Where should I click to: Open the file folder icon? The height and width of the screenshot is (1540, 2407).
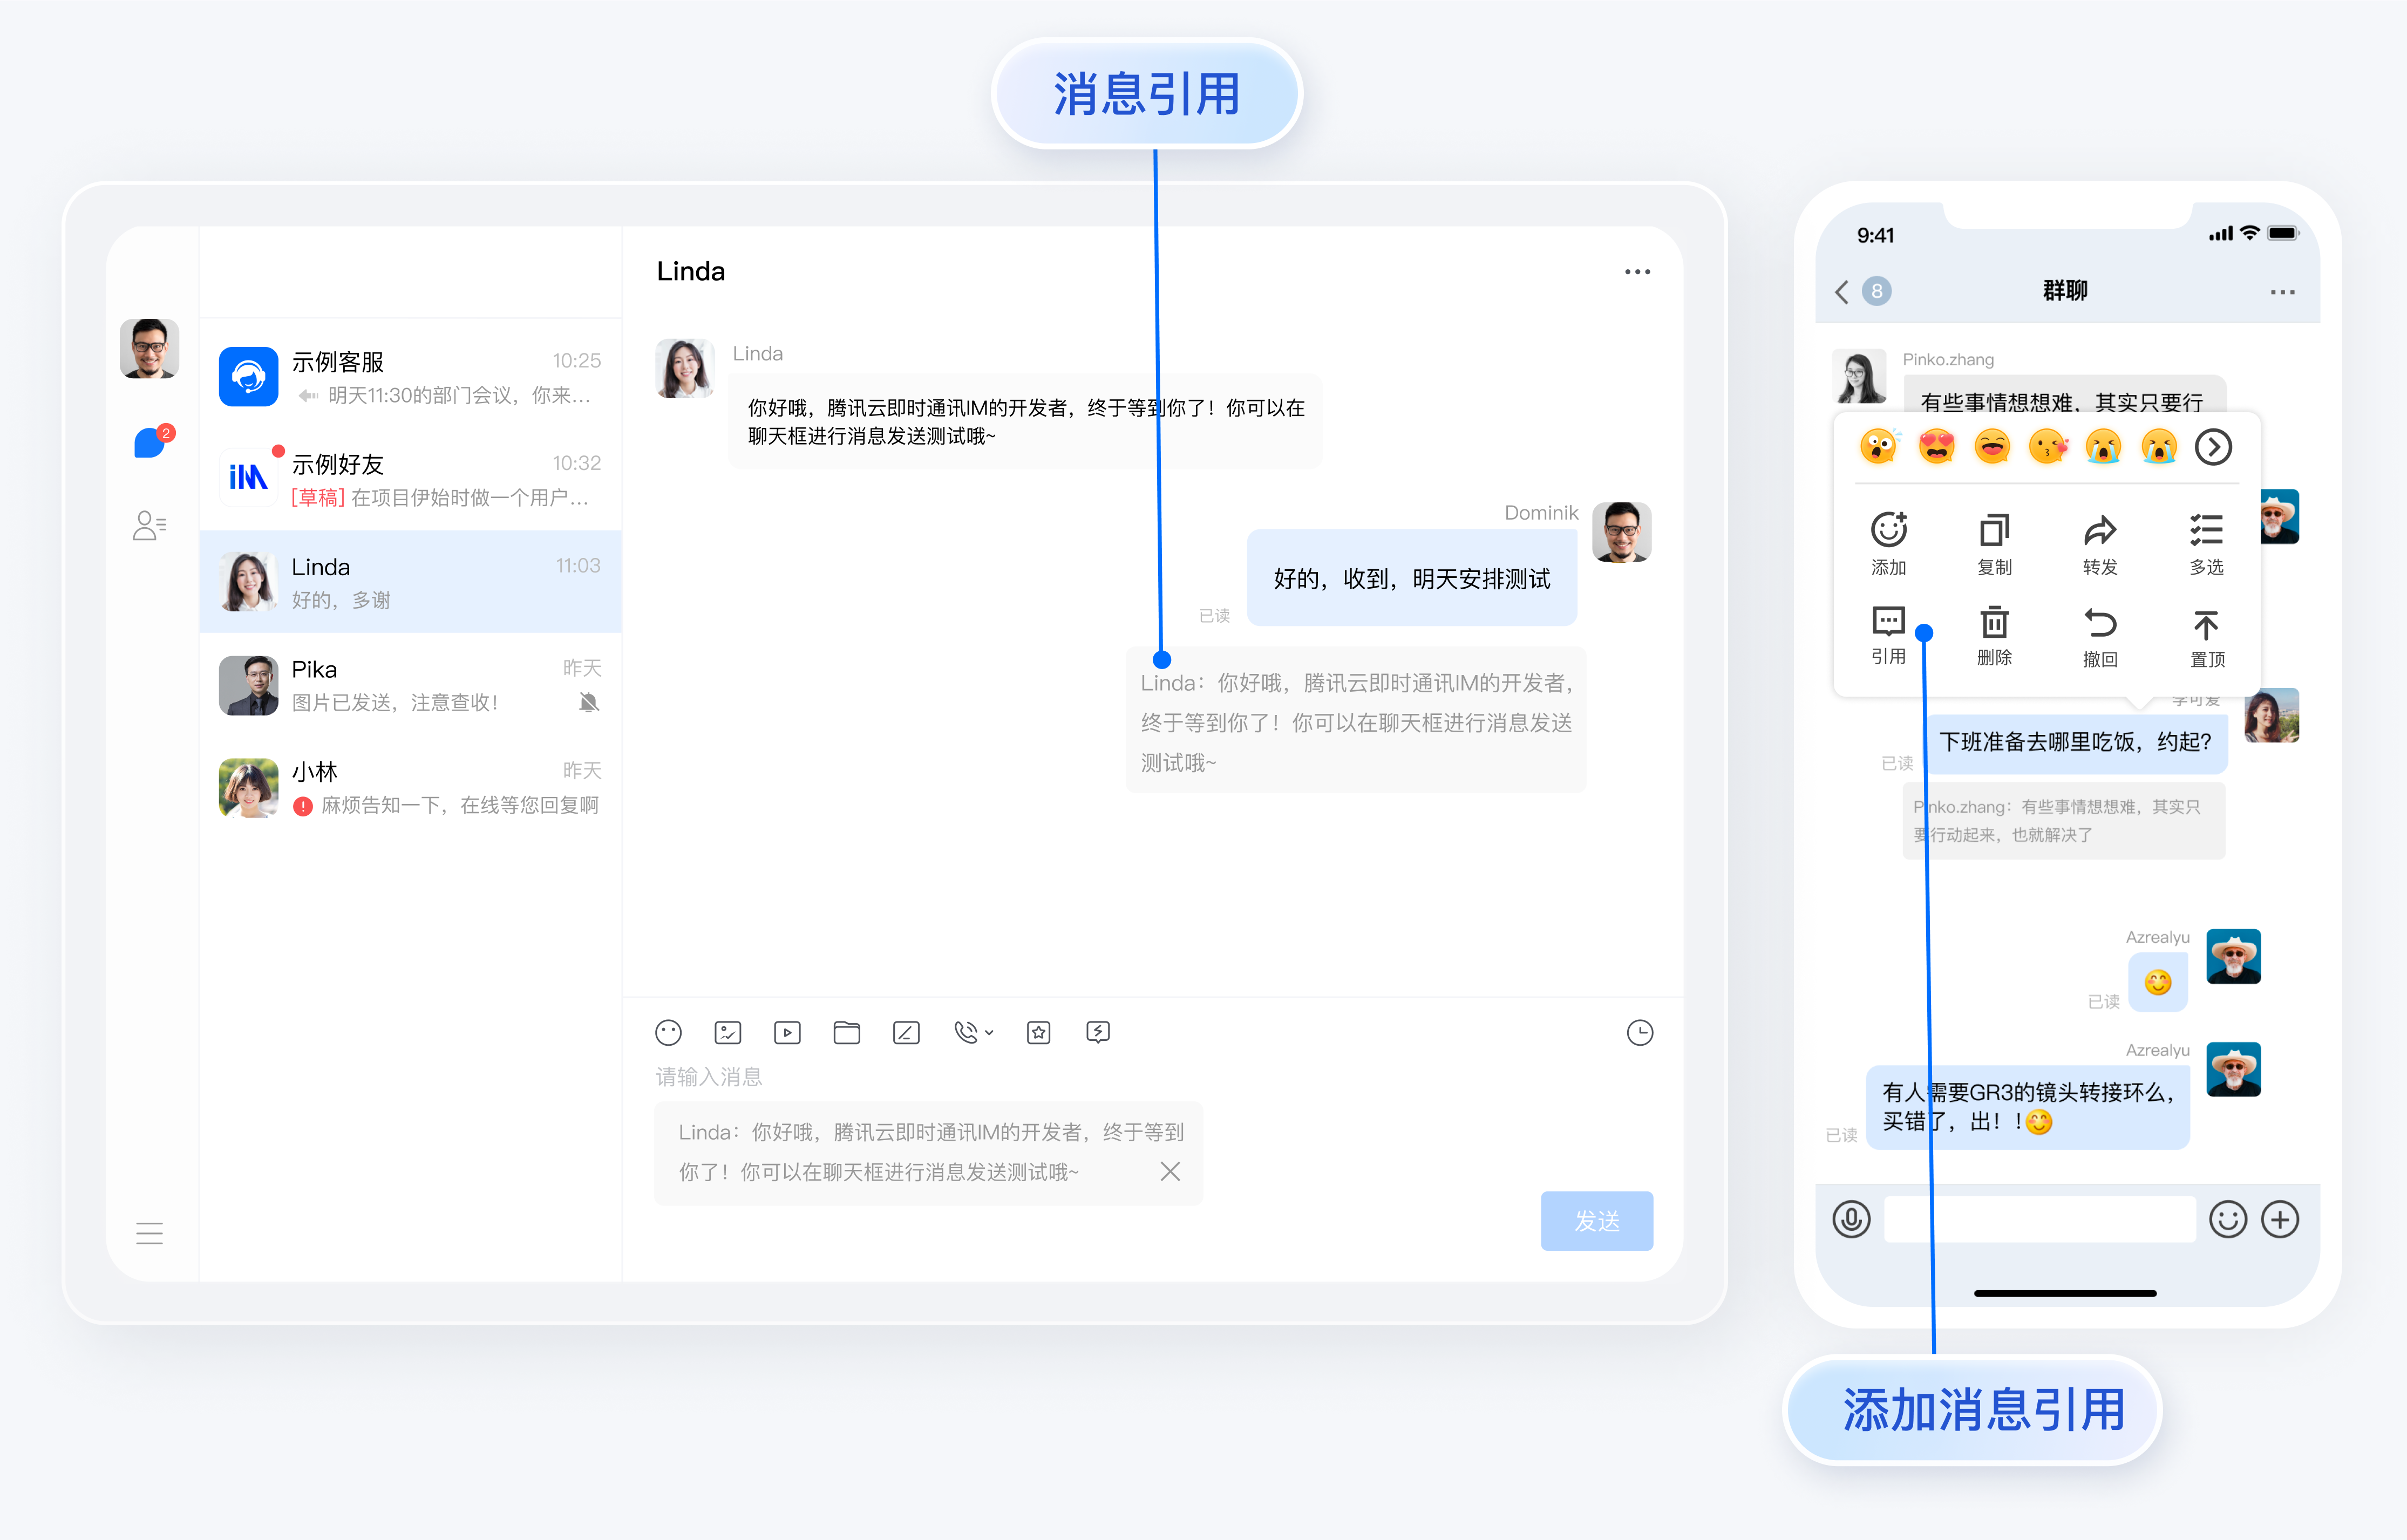846,1032
